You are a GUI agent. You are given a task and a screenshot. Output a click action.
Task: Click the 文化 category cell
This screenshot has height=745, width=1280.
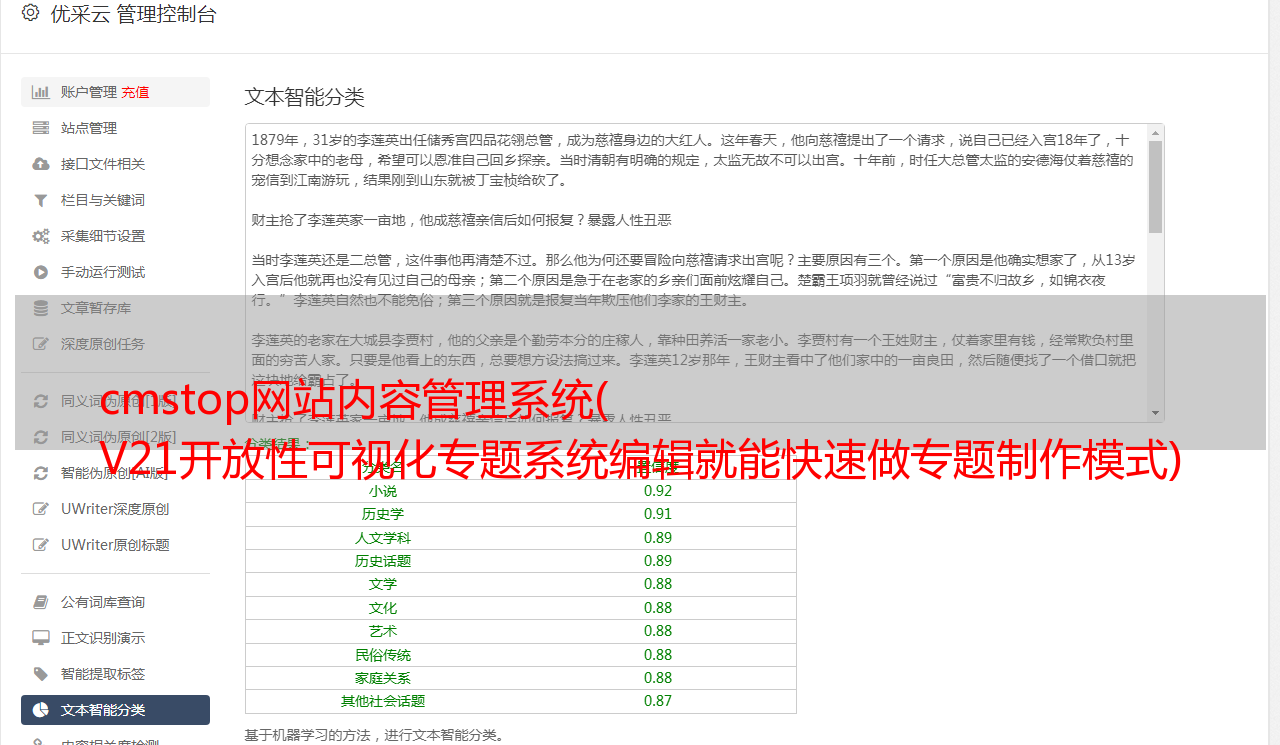point(383,608)
